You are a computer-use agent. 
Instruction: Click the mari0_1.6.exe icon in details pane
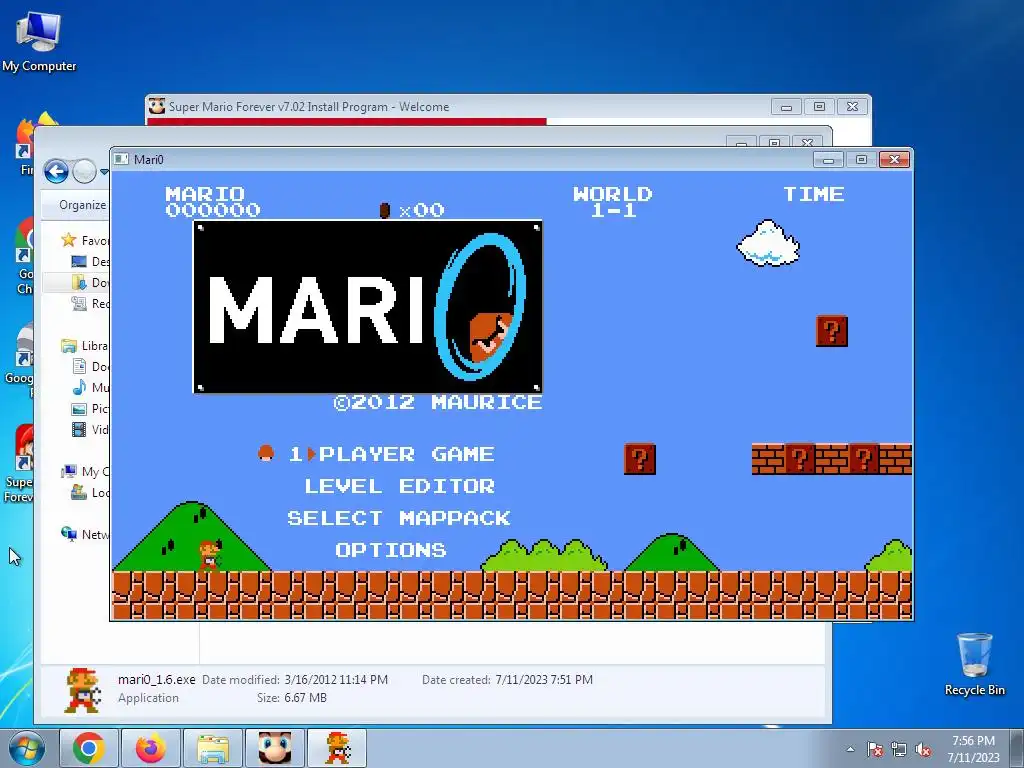coord(82,690)
